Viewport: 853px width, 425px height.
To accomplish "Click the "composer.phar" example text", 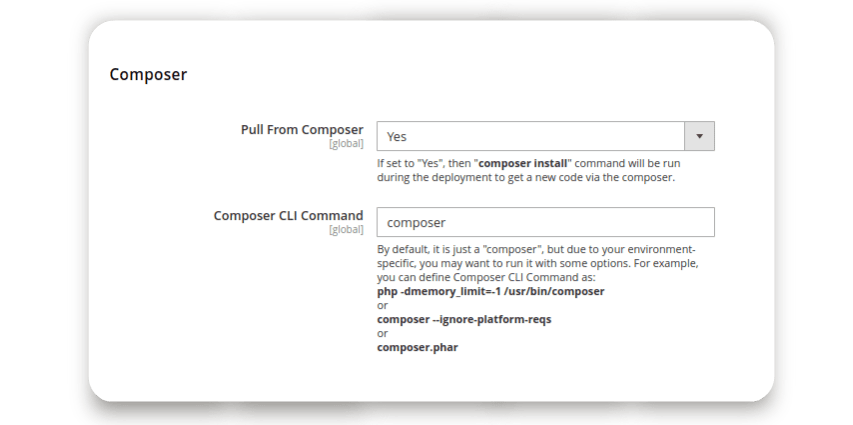I will click(417, 347).
